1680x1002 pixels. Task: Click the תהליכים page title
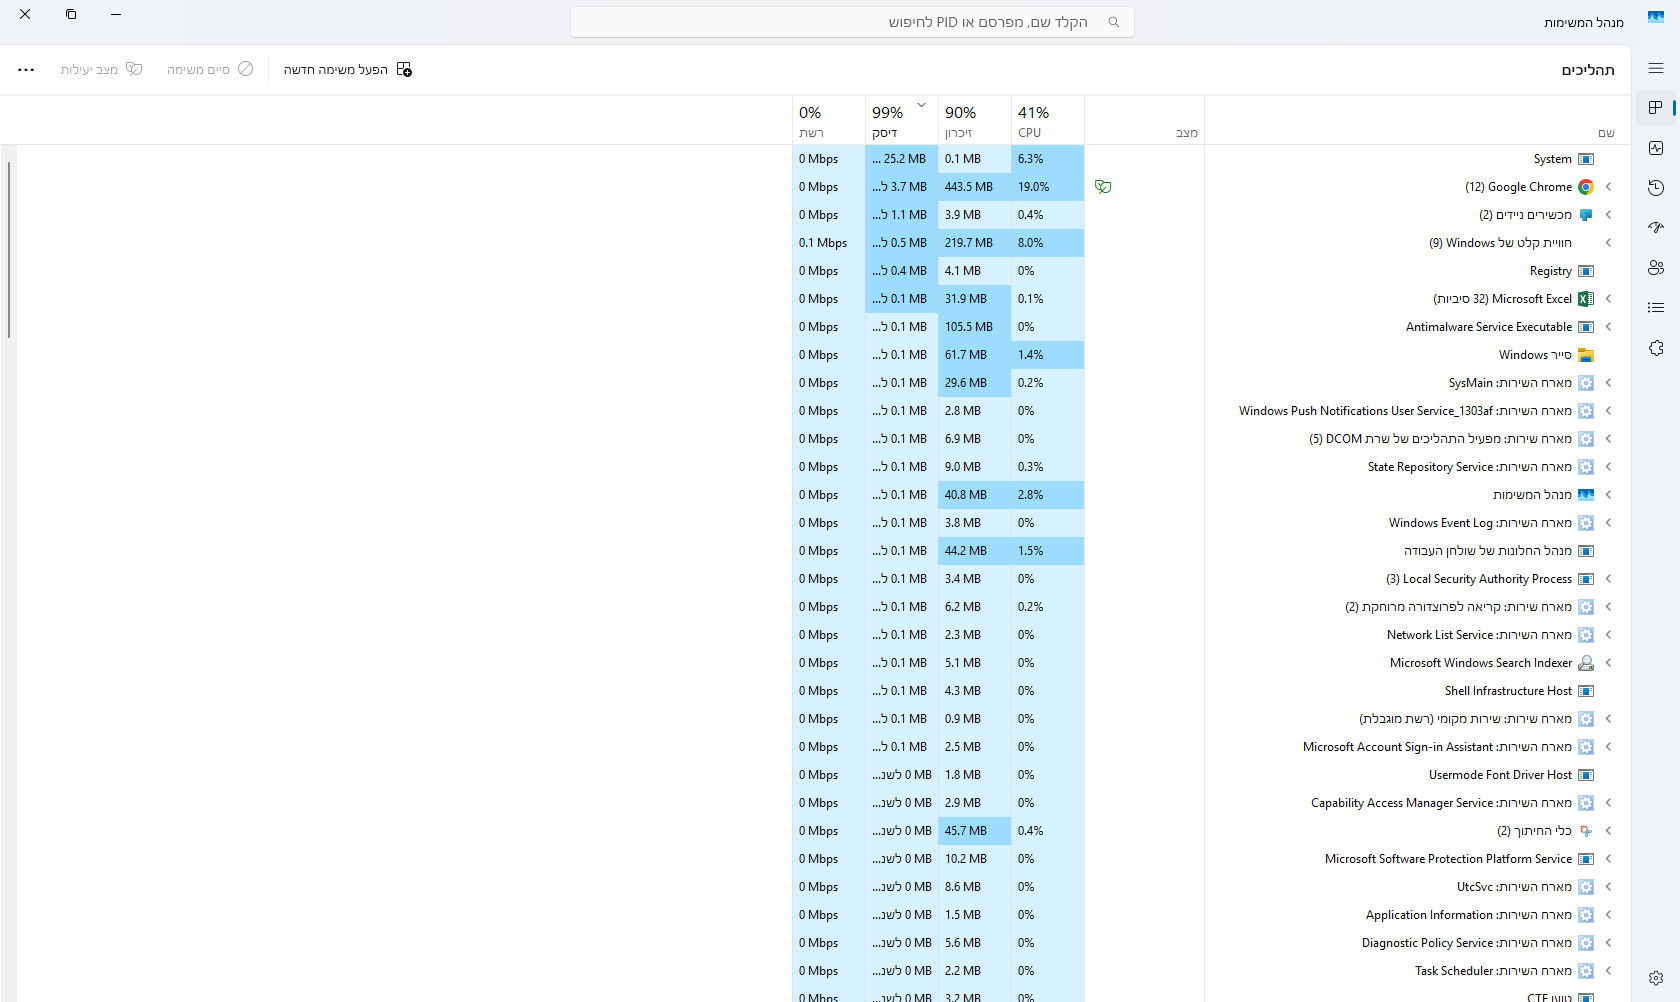click(1588, 70)
